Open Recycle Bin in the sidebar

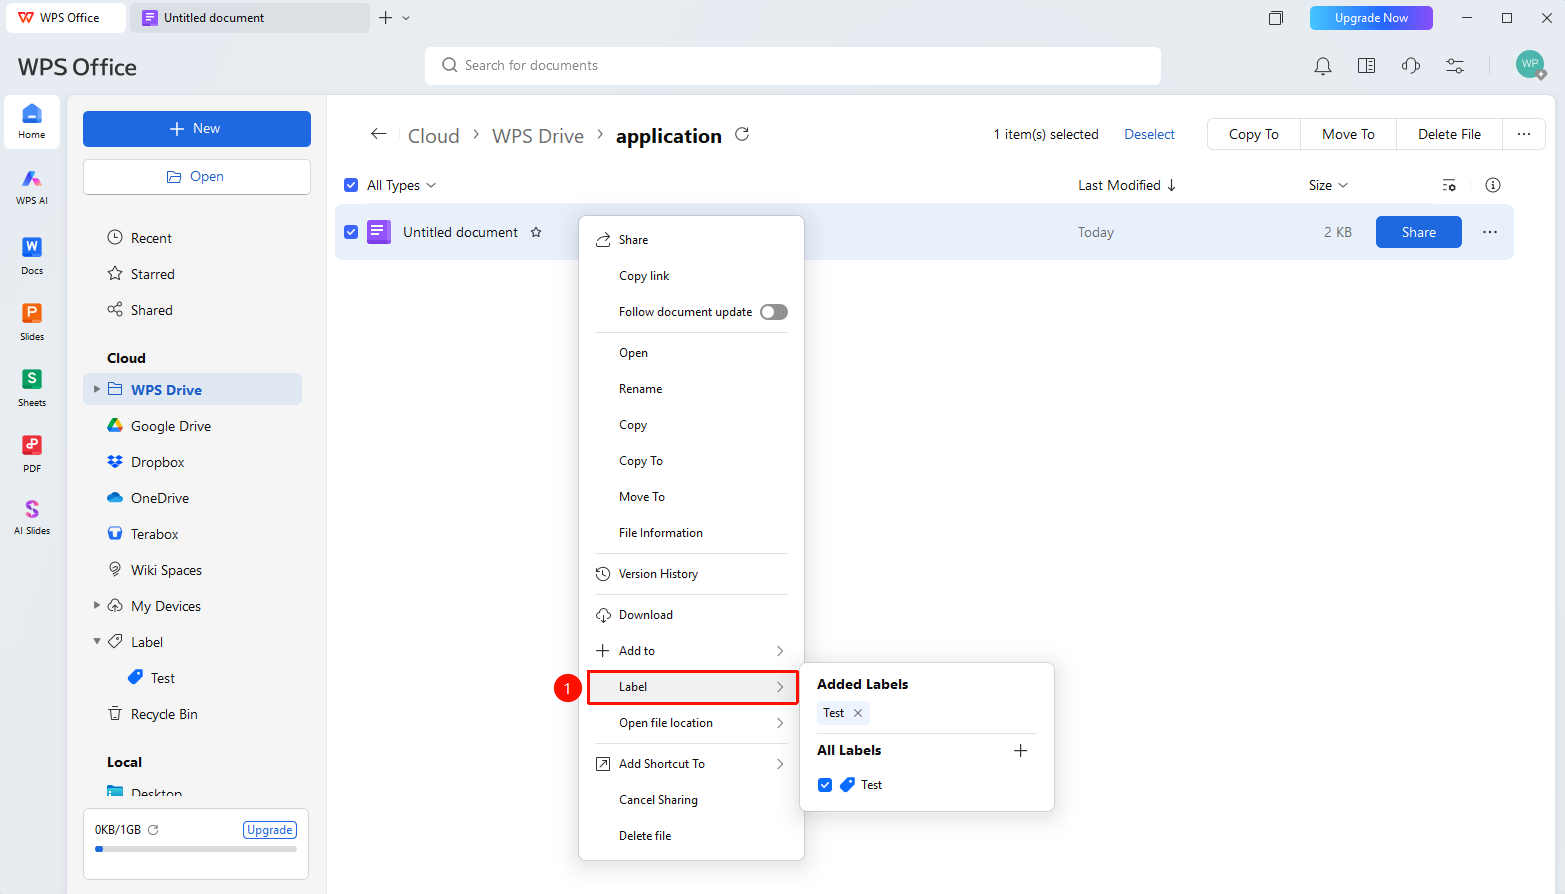153,714
